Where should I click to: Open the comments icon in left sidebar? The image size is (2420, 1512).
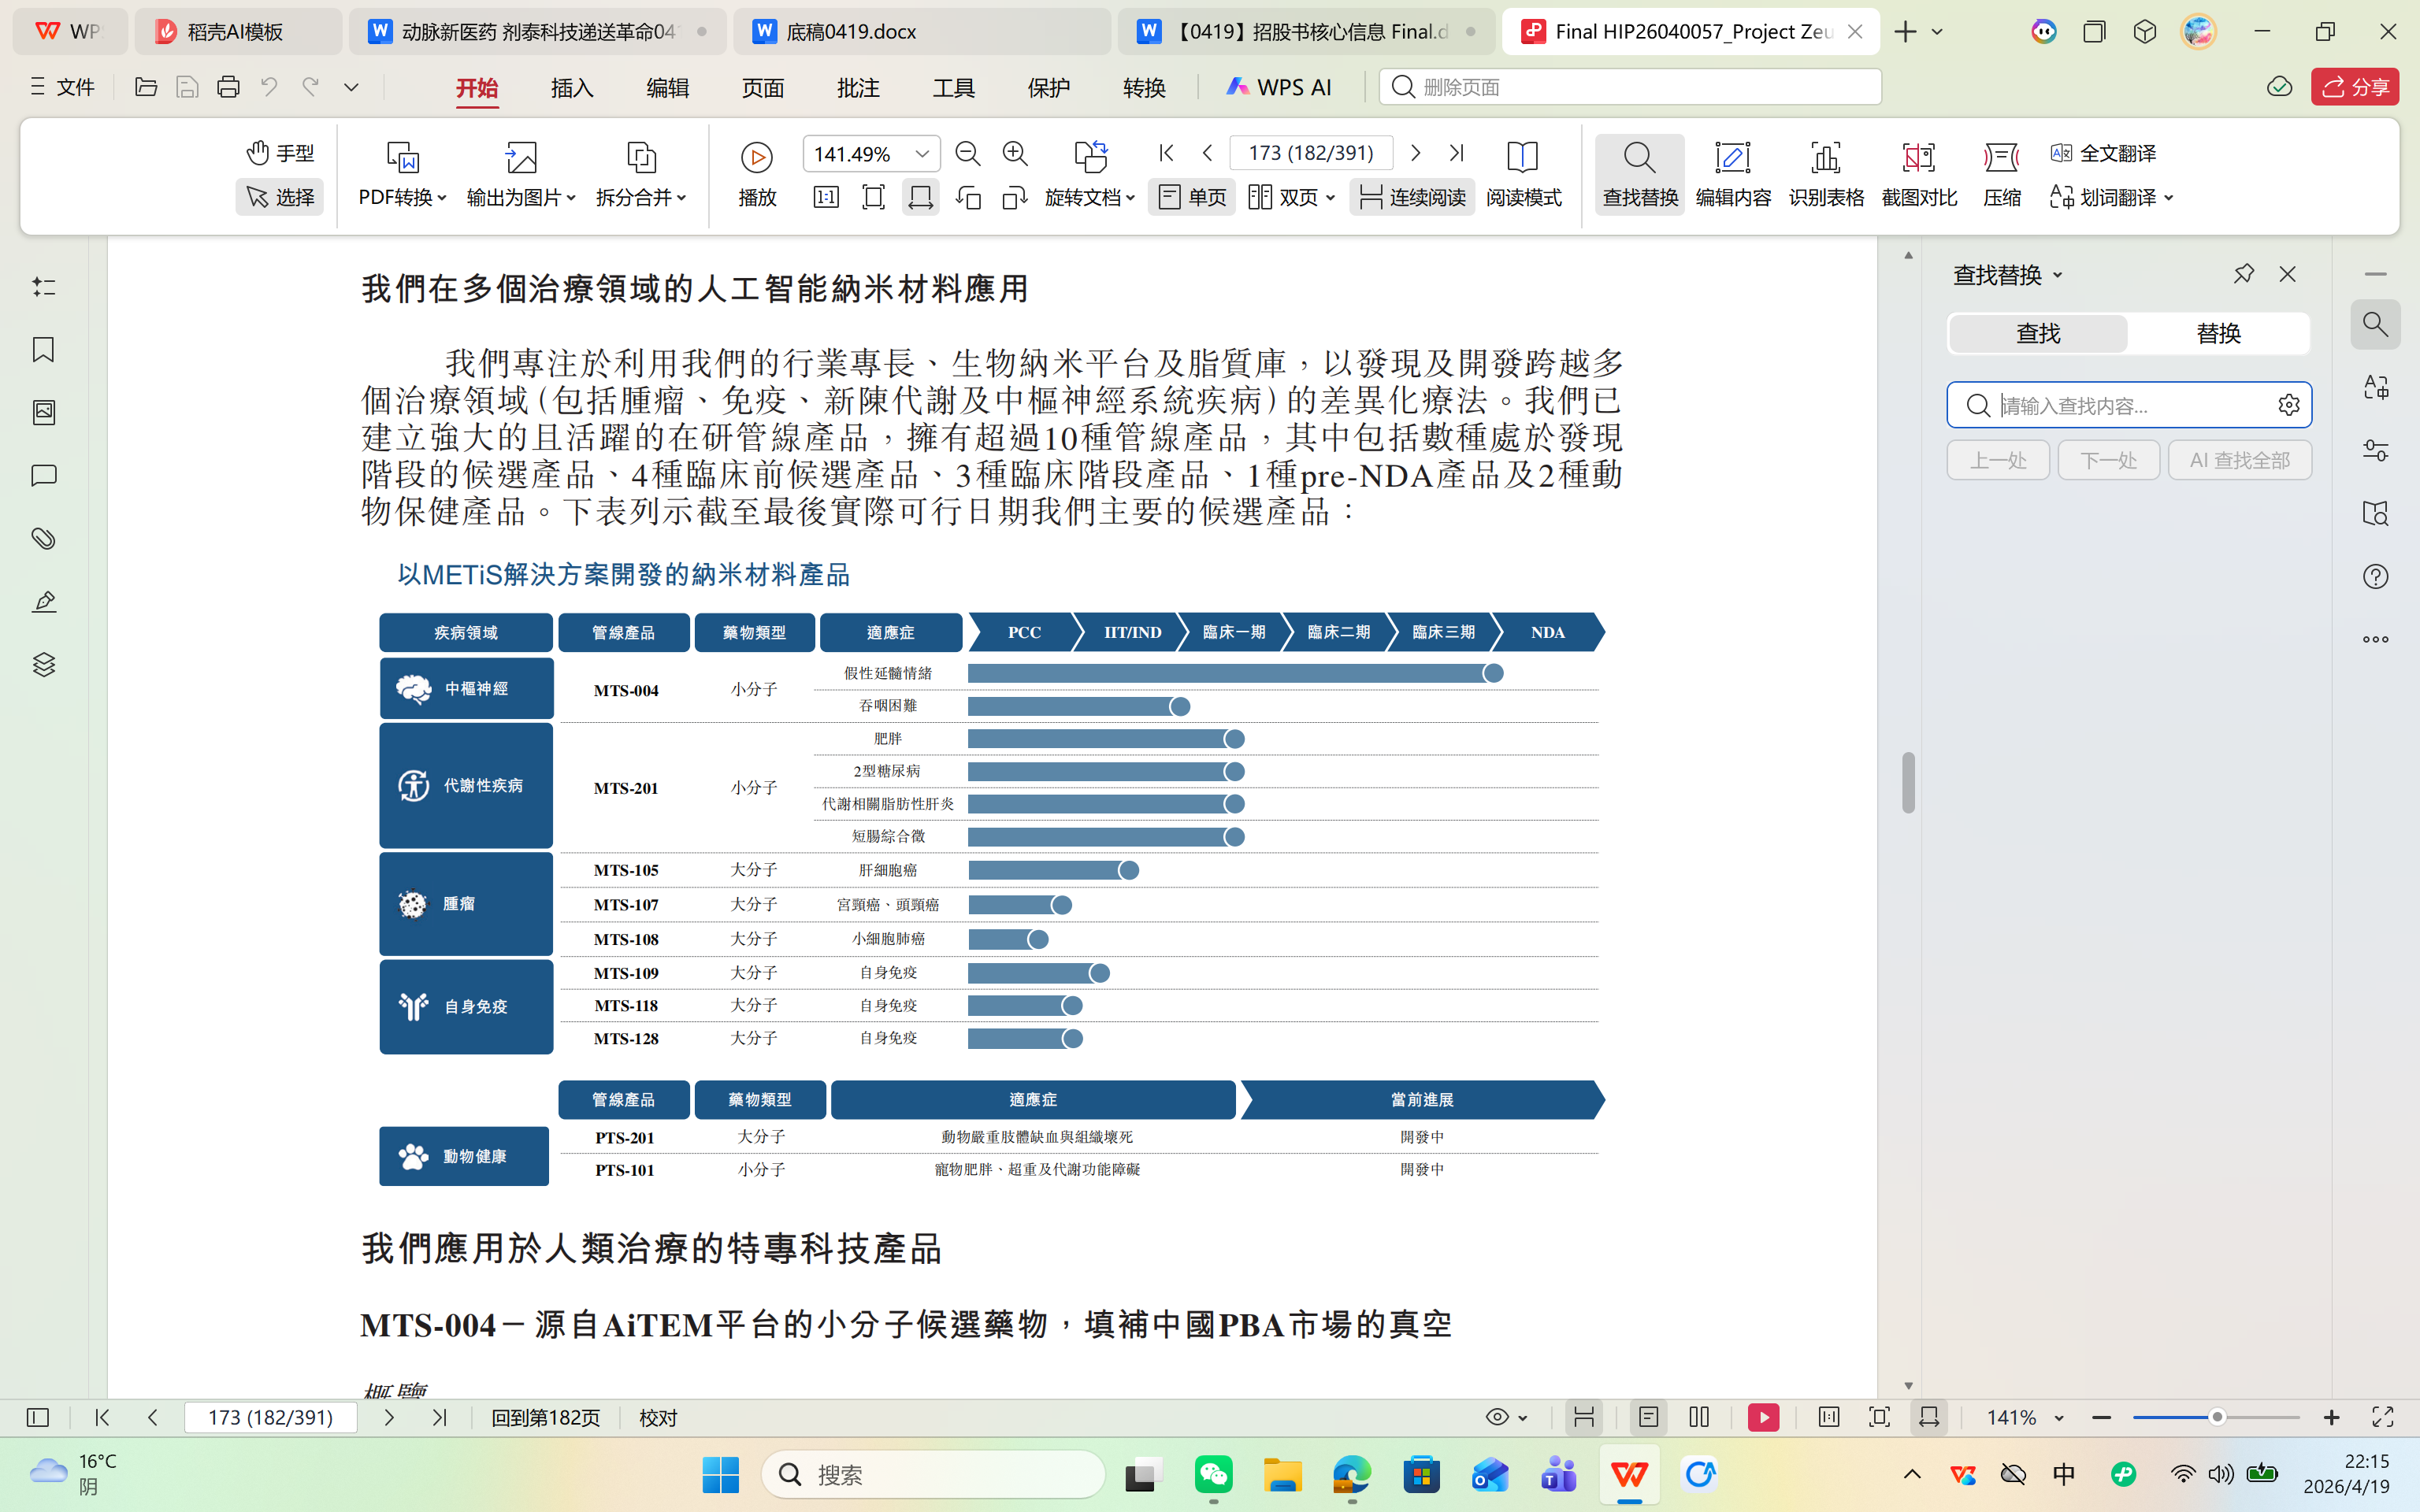42,476
